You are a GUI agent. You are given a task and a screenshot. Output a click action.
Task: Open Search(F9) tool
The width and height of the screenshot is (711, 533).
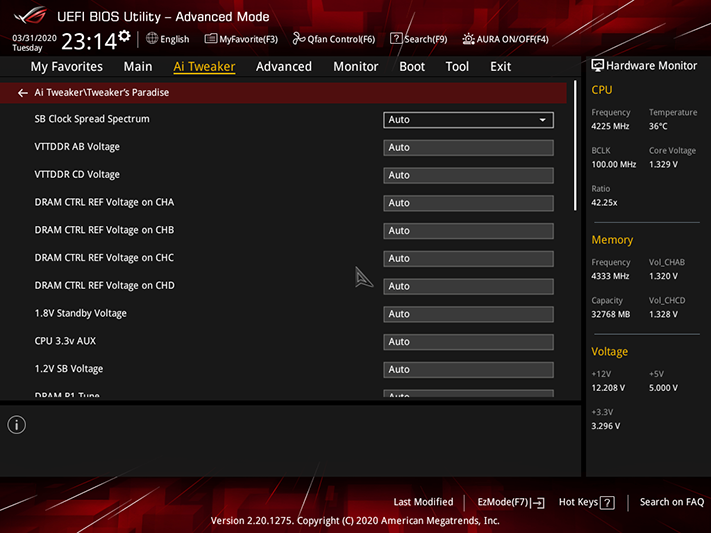point(419,39)
